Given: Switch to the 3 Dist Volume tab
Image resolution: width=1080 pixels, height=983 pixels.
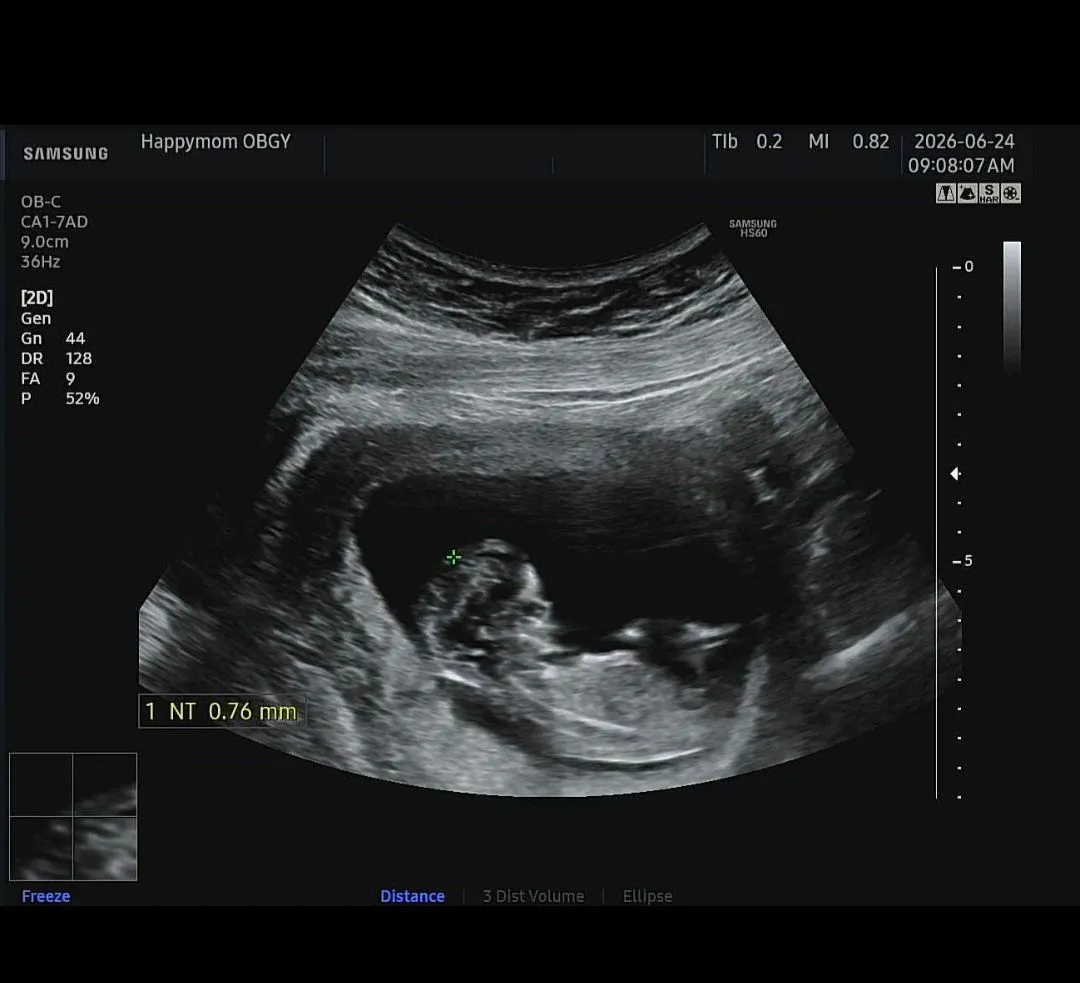Looking at the screenshot, I should click(x=533, y=896).
